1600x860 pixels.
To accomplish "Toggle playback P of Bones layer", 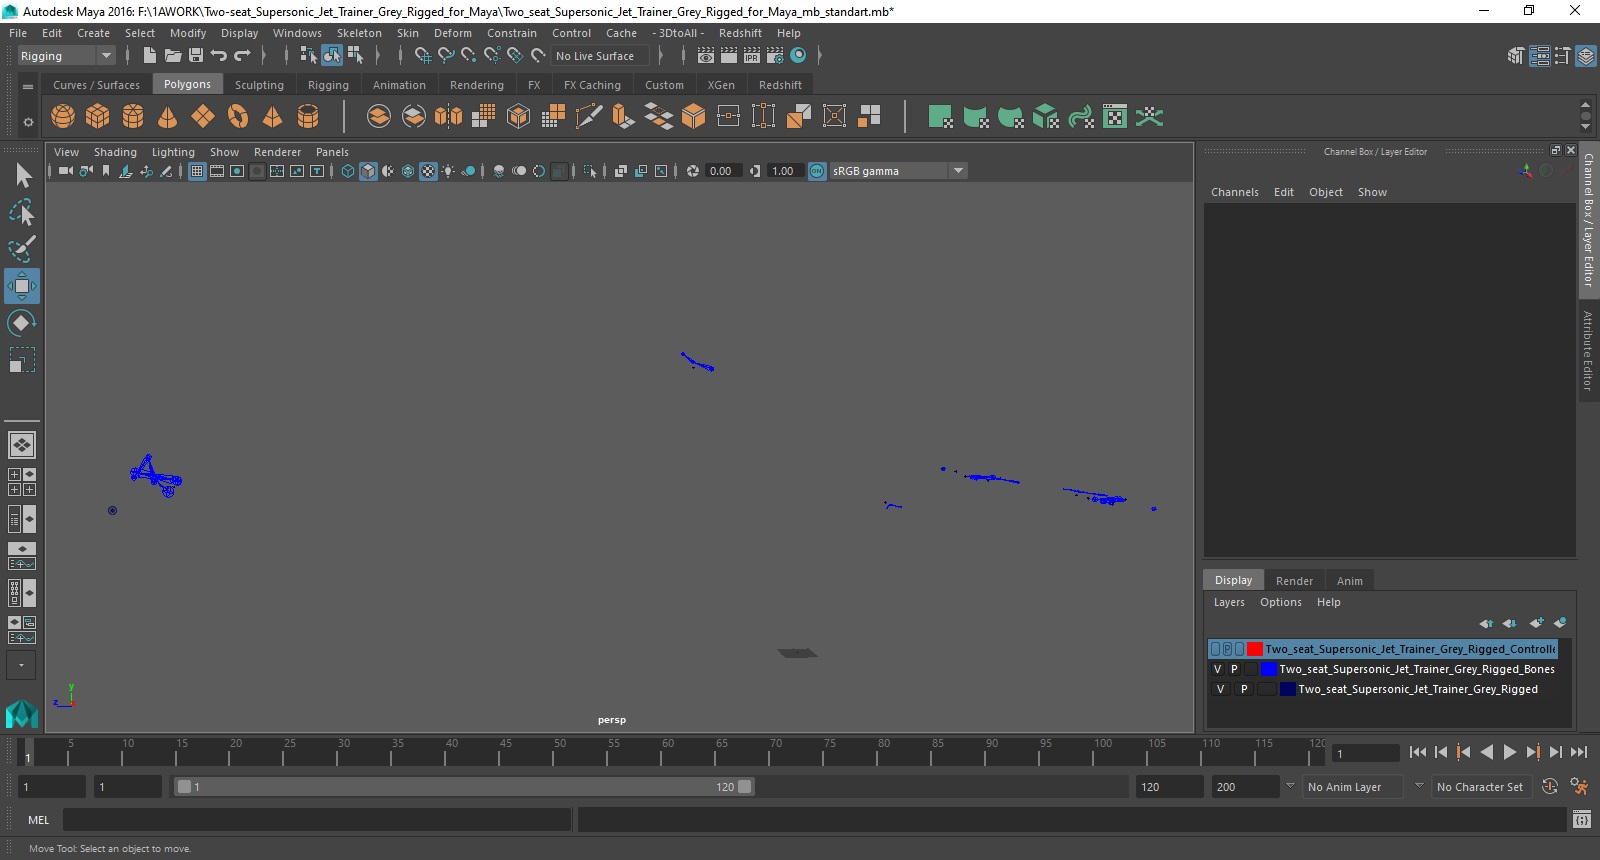I will [x=1234, y=669].
